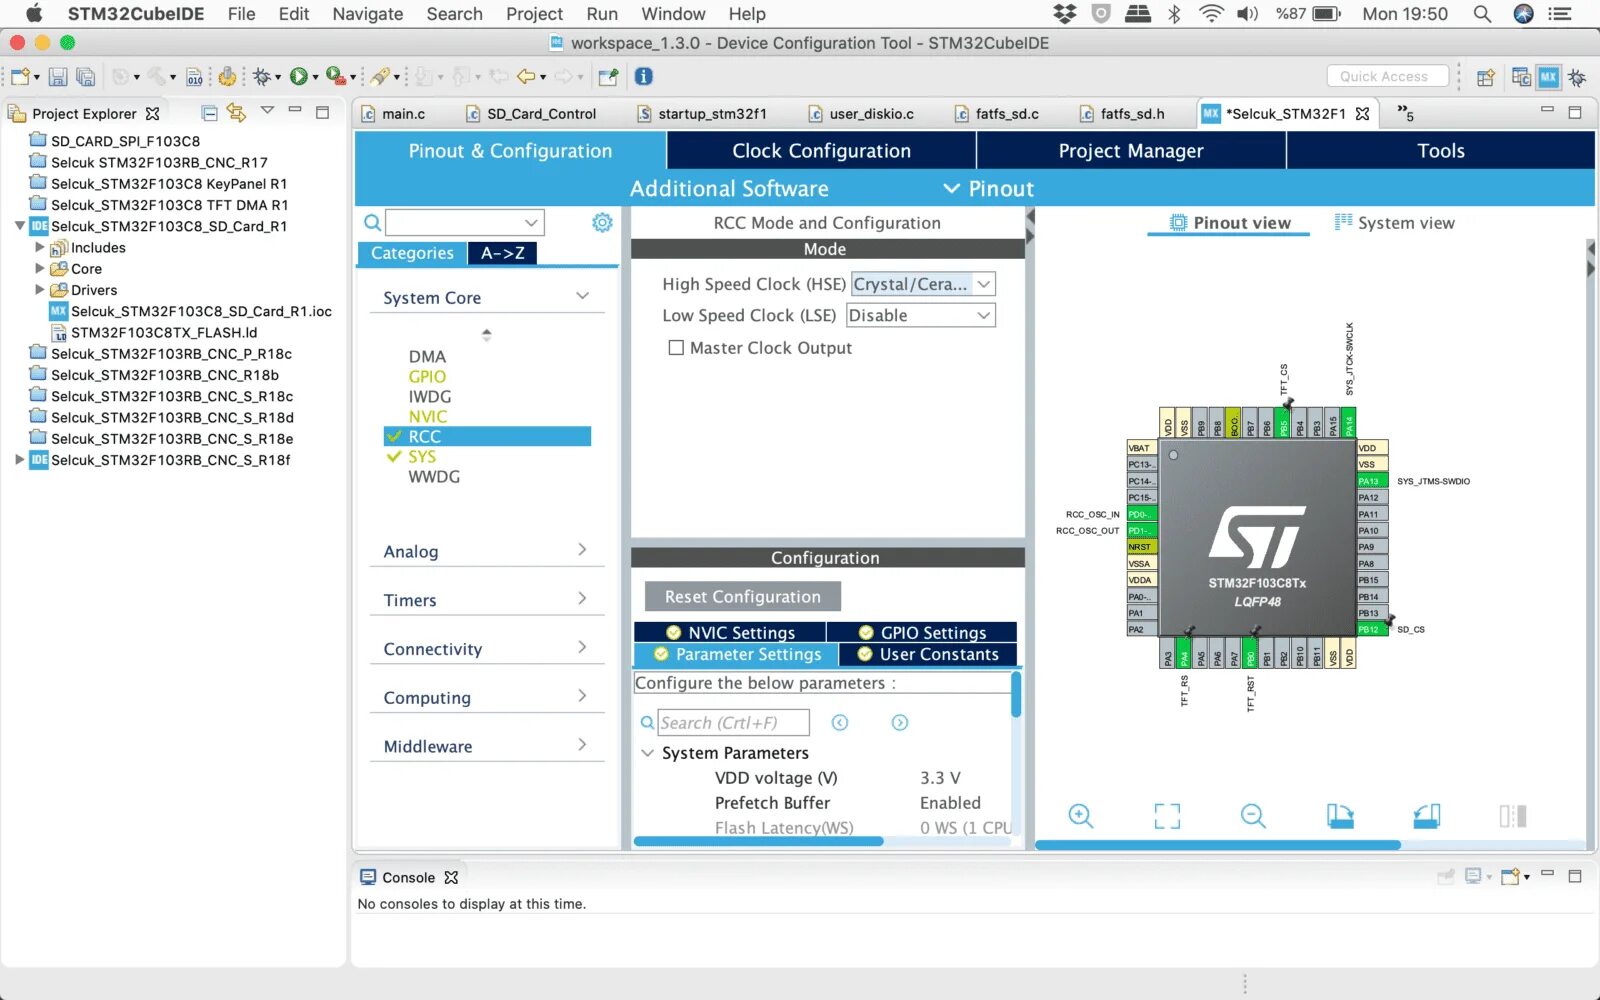Viewport: 1600px width, 1000px height.
Task: Click the pinout horizontal scrollbar
Action: pos(1218,845)
